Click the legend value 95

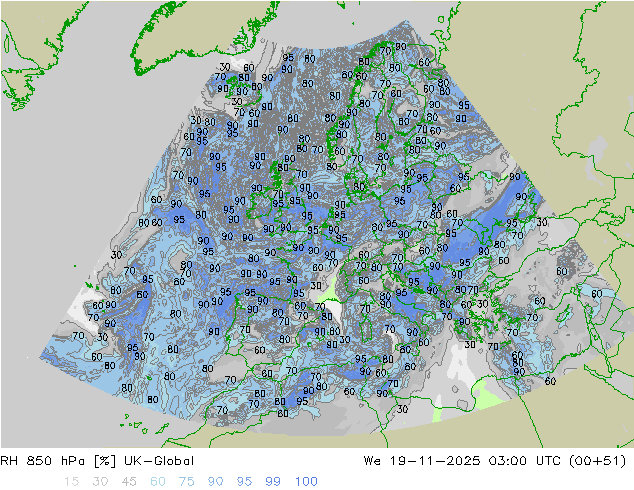[244, 481]
